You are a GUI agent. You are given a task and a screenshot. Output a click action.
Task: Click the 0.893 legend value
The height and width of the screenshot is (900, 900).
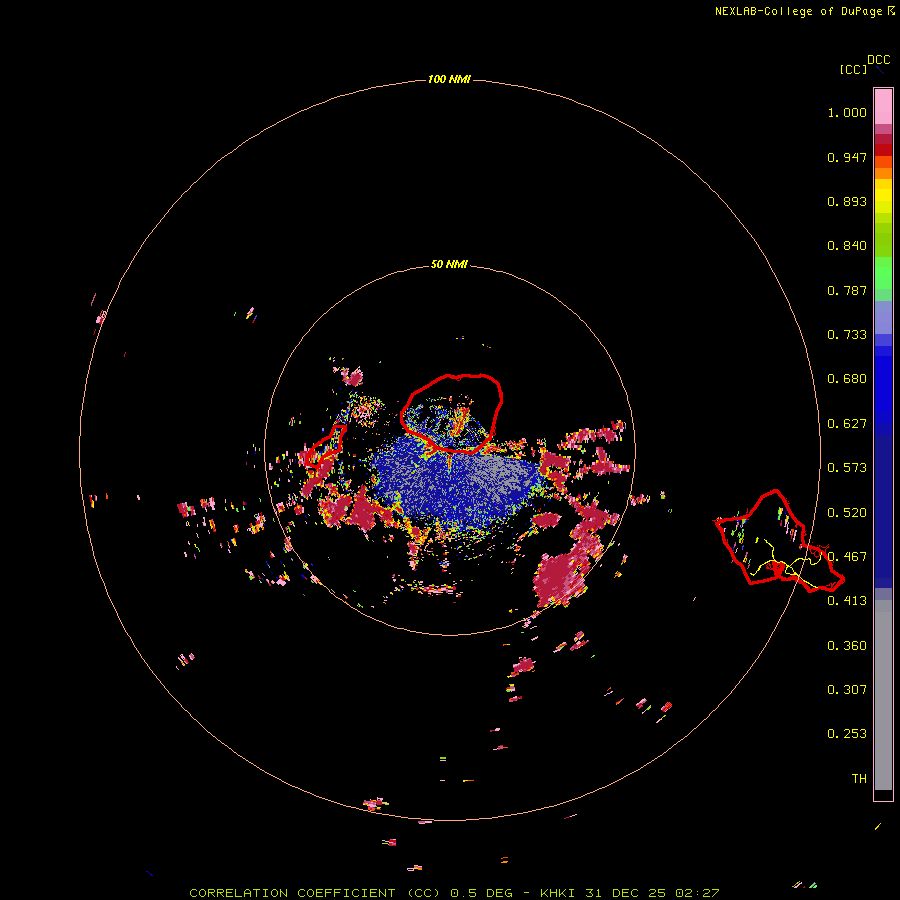pos(847,201)
